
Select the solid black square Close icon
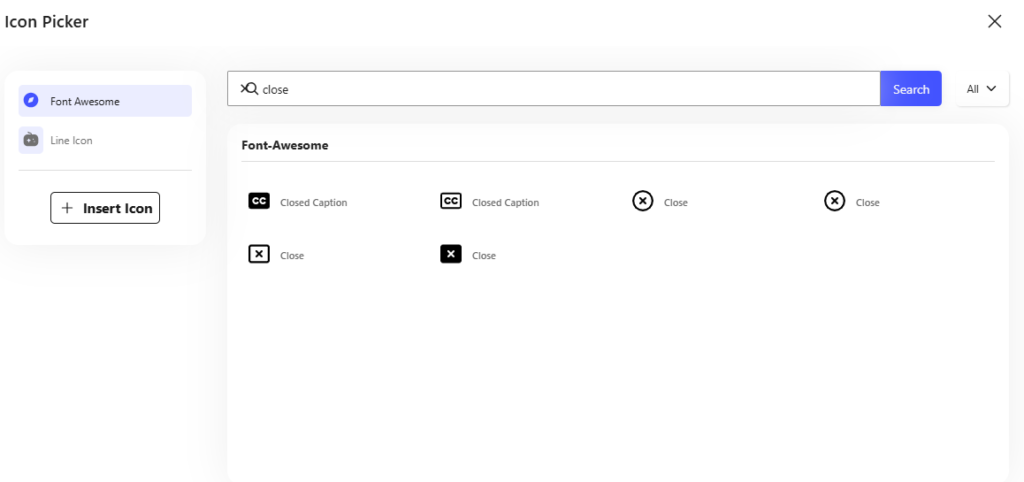(x=451, y=254)
